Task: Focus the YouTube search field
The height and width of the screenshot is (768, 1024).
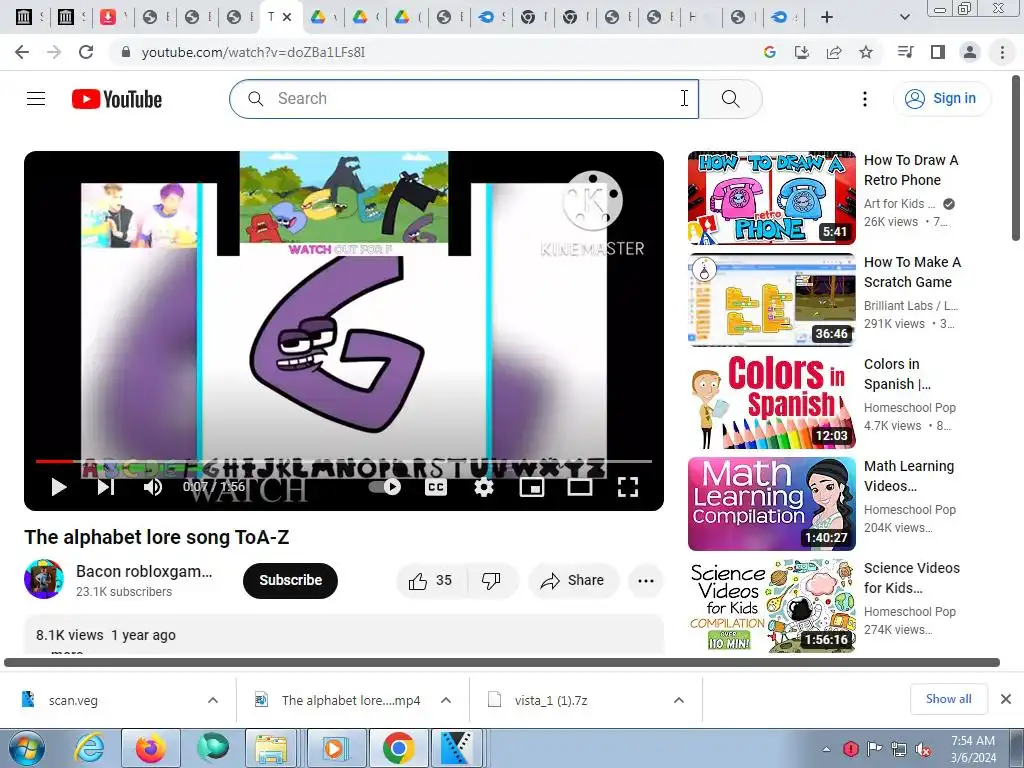Action: click(x=464, y=99)
